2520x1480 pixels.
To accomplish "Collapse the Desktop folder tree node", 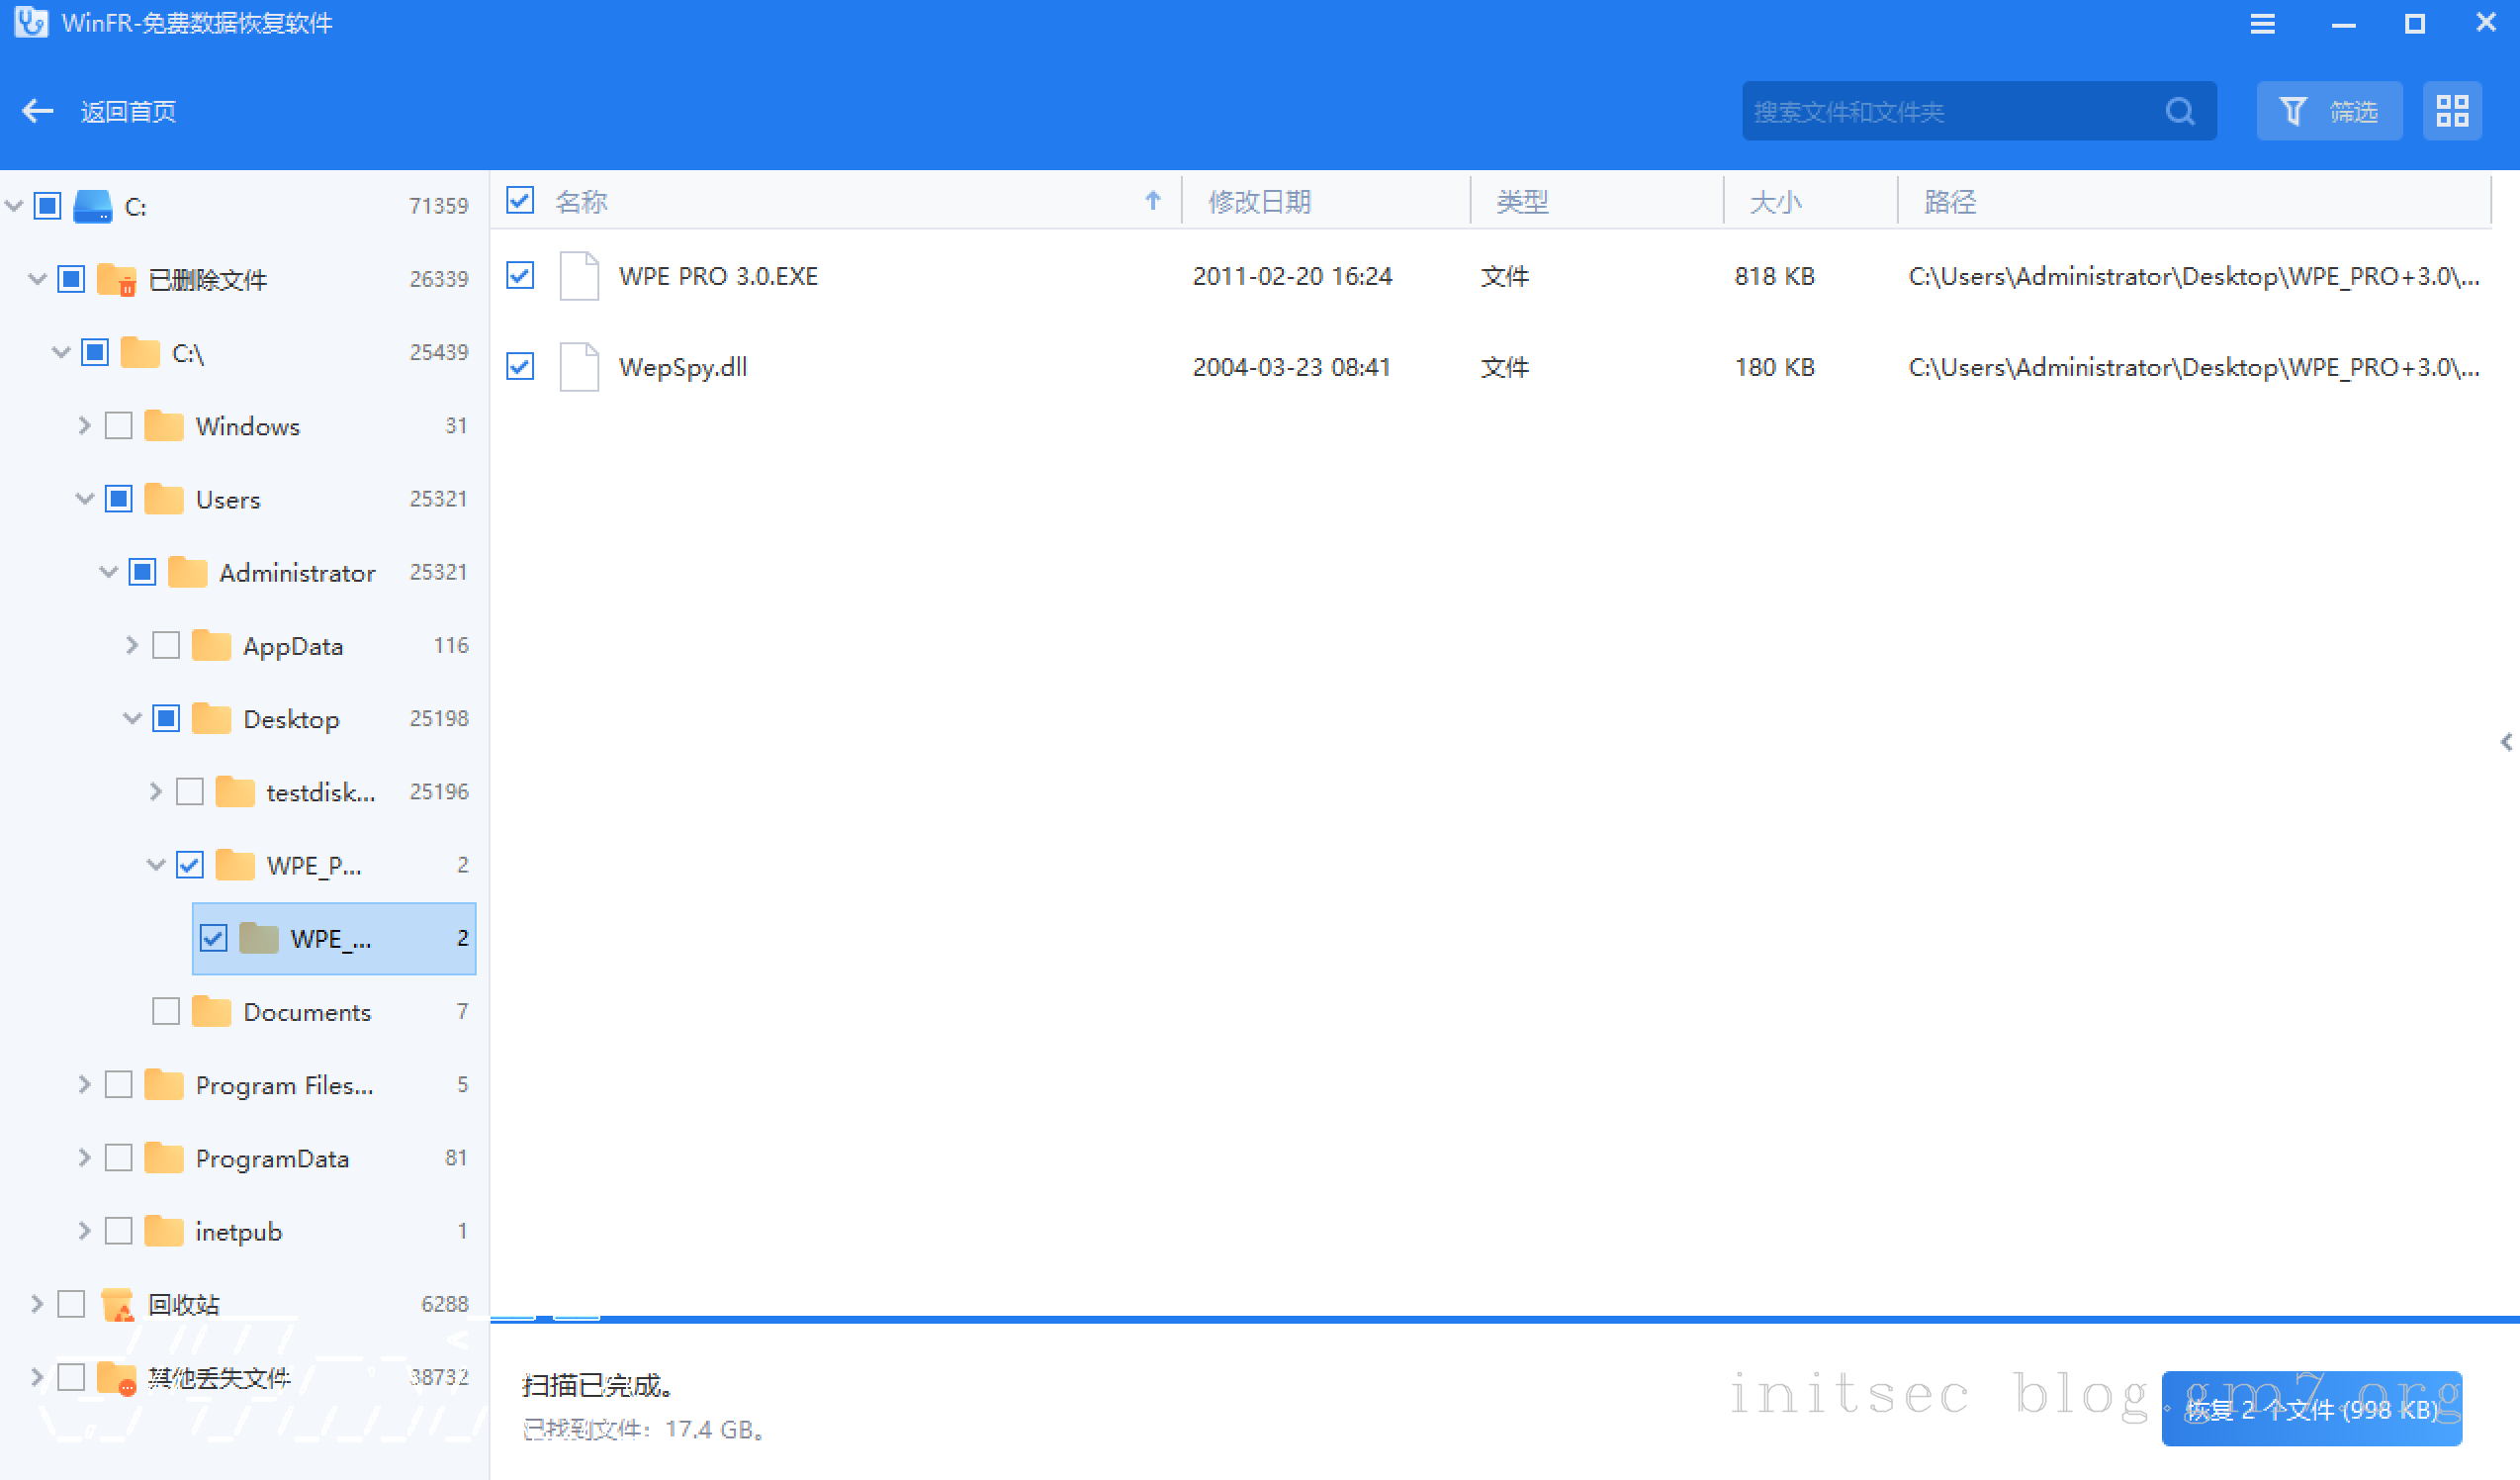I will 131,719.
